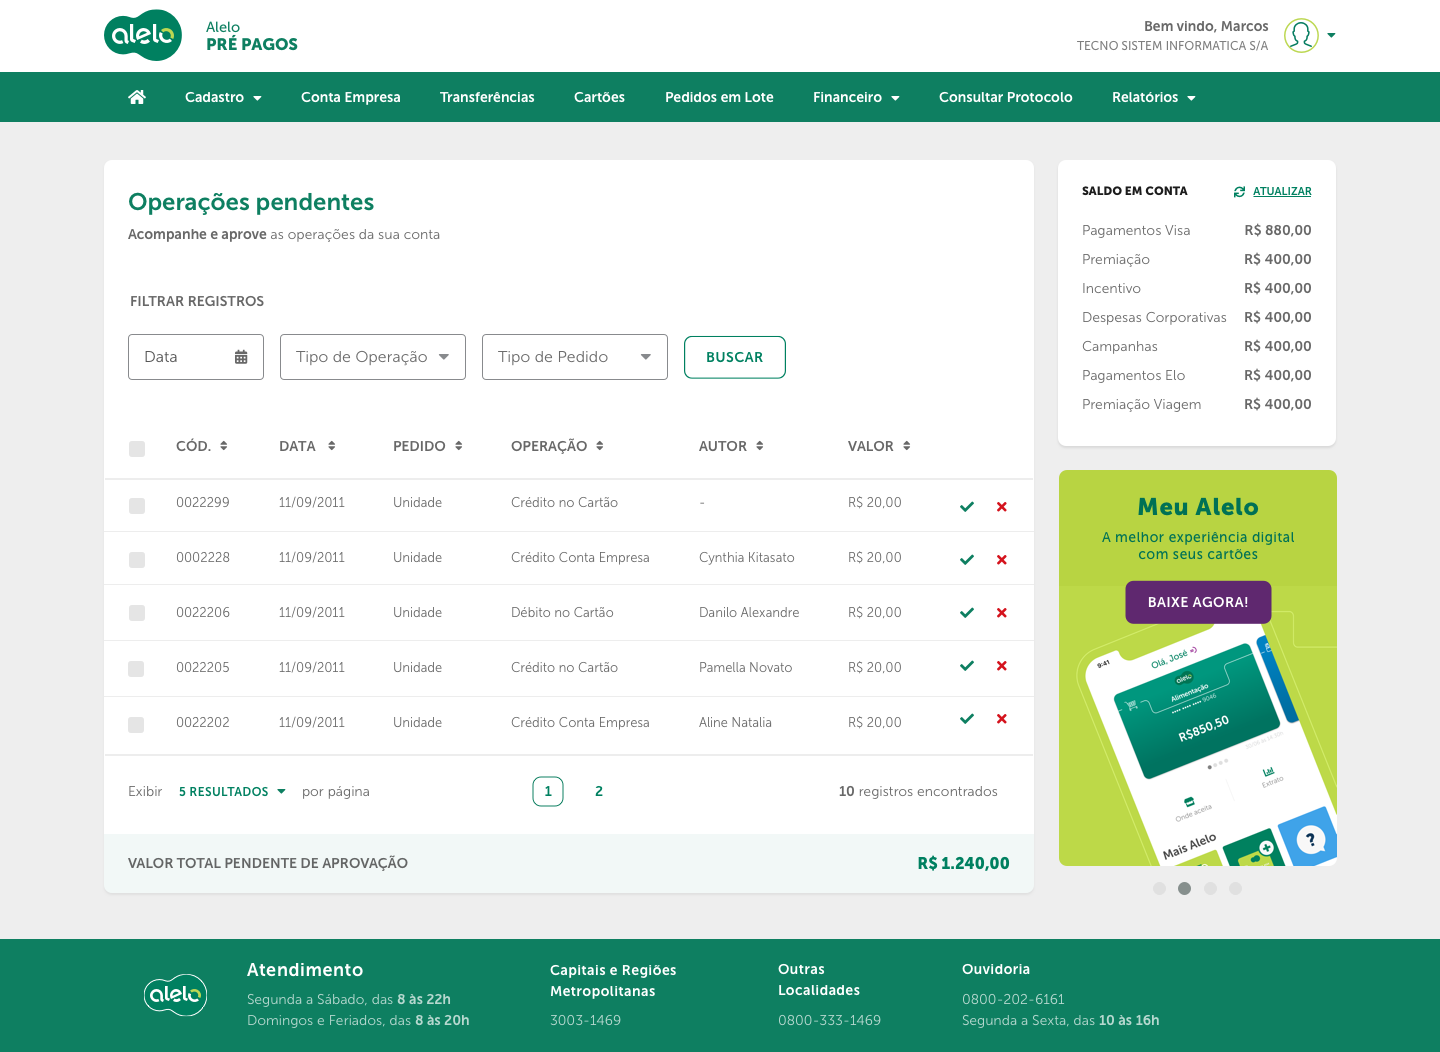1440x1052 pixels.
Task: Open Cartões menu item
Action: 599,97
